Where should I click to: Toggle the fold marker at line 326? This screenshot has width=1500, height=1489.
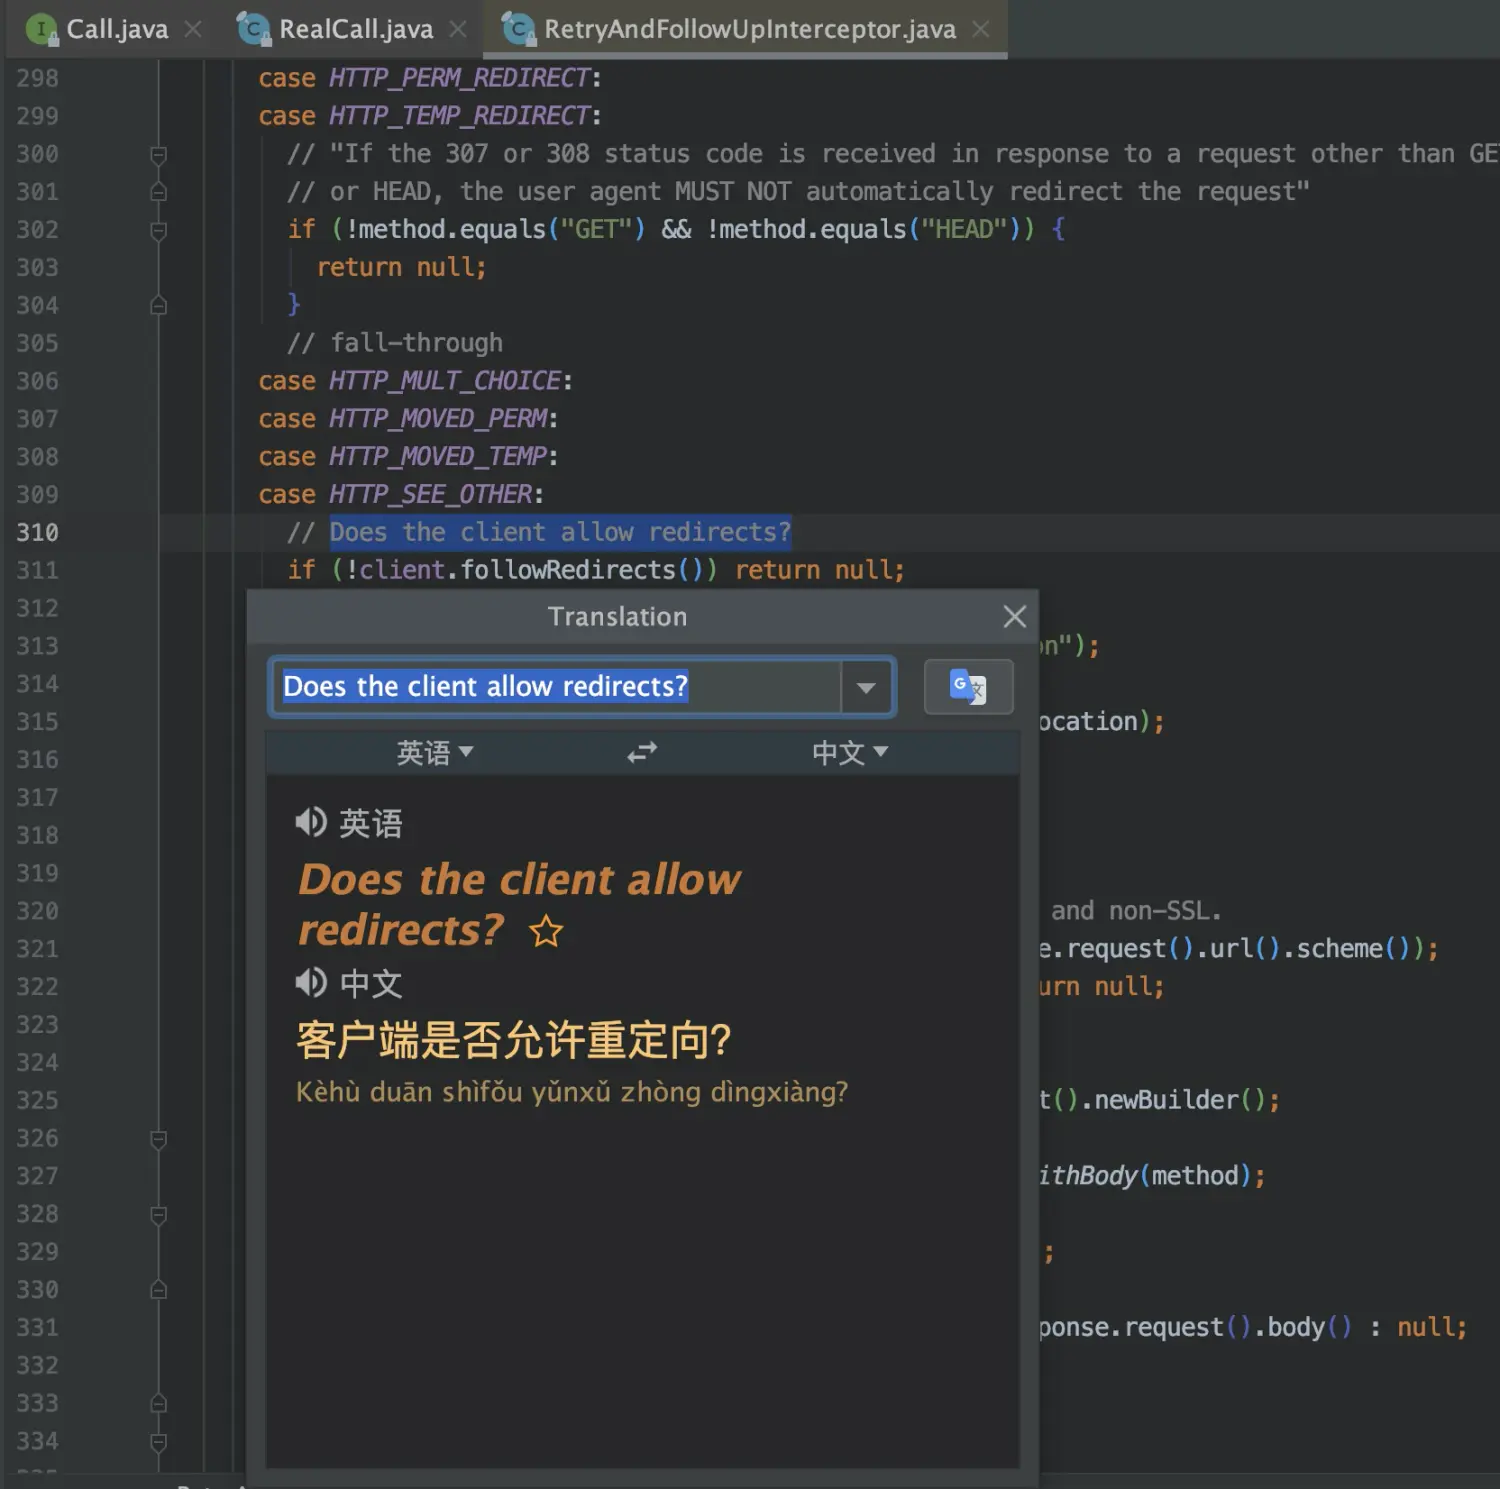[157, 1138]
